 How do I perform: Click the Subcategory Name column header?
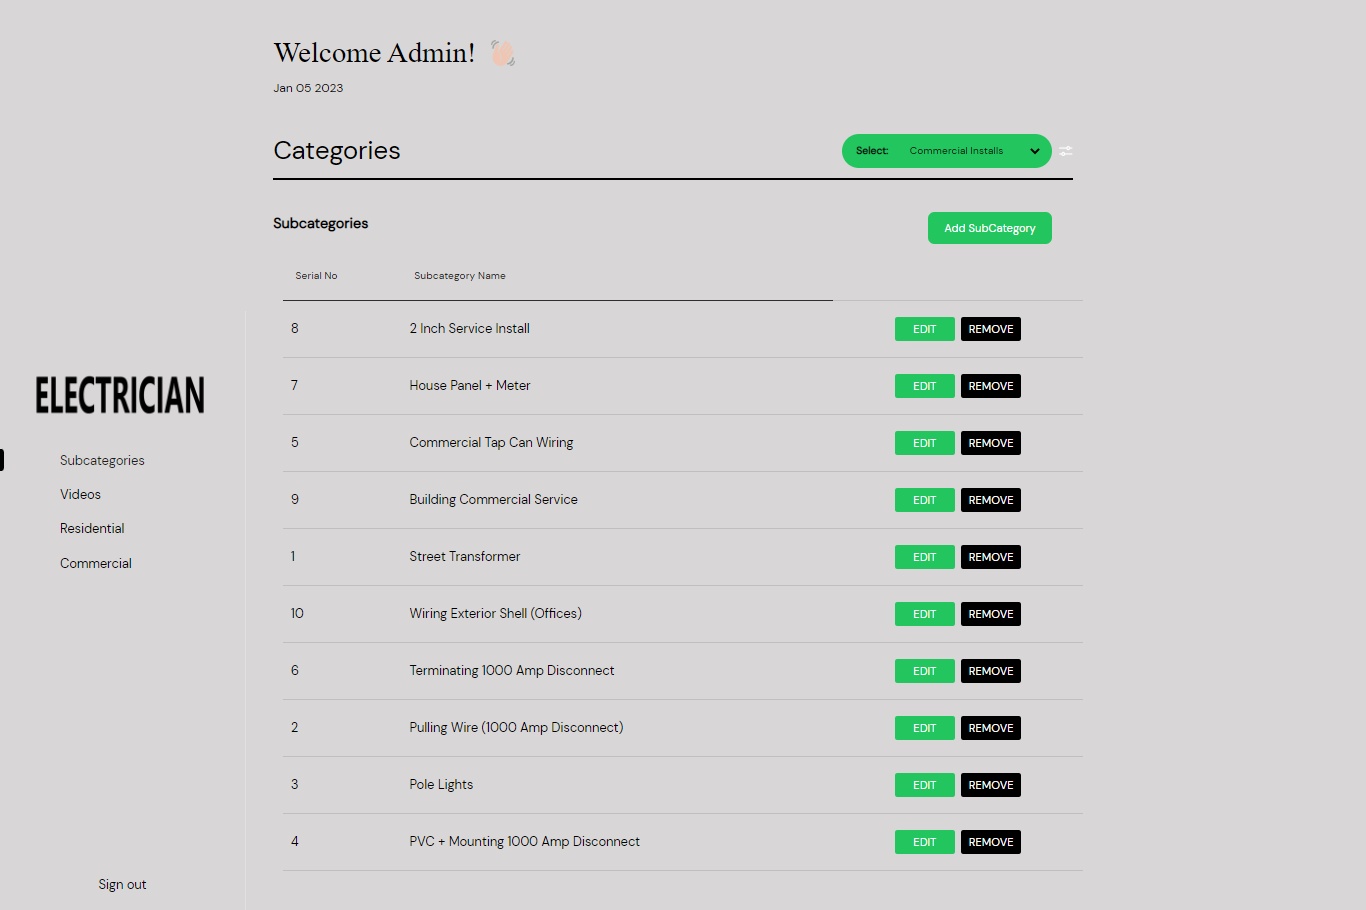460,275
